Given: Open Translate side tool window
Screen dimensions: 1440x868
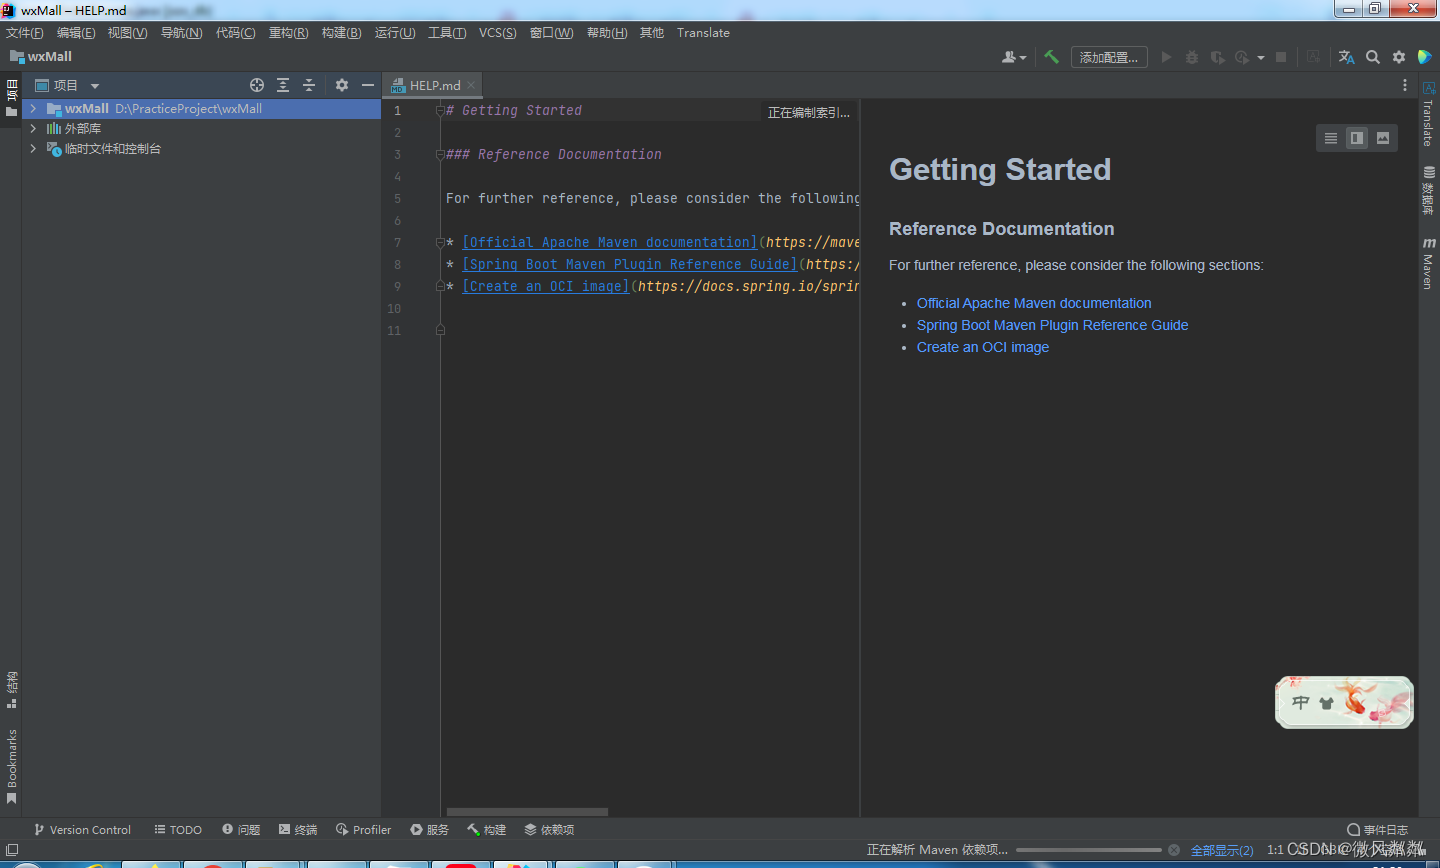Looking at the screenshot, I should coord(1429,114).
